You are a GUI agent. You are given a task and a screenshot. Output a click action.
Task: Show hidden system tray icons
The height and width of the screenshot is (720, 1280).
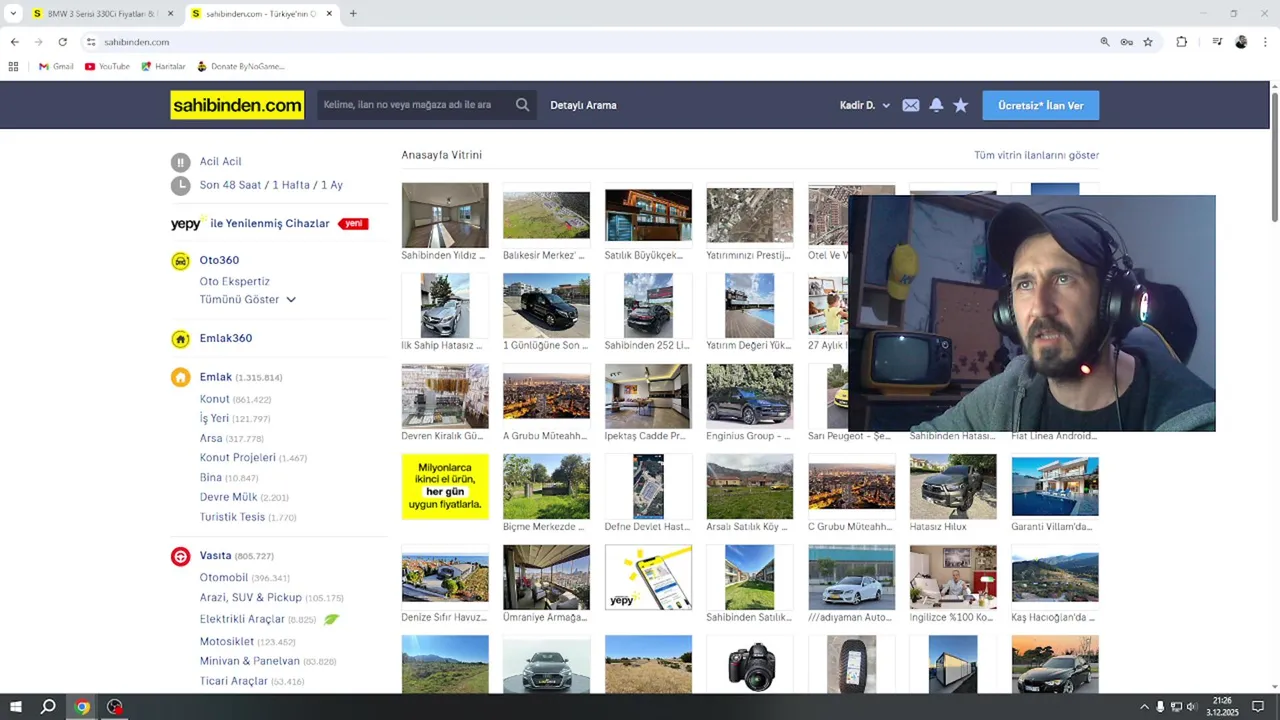tap(1144, 707)
